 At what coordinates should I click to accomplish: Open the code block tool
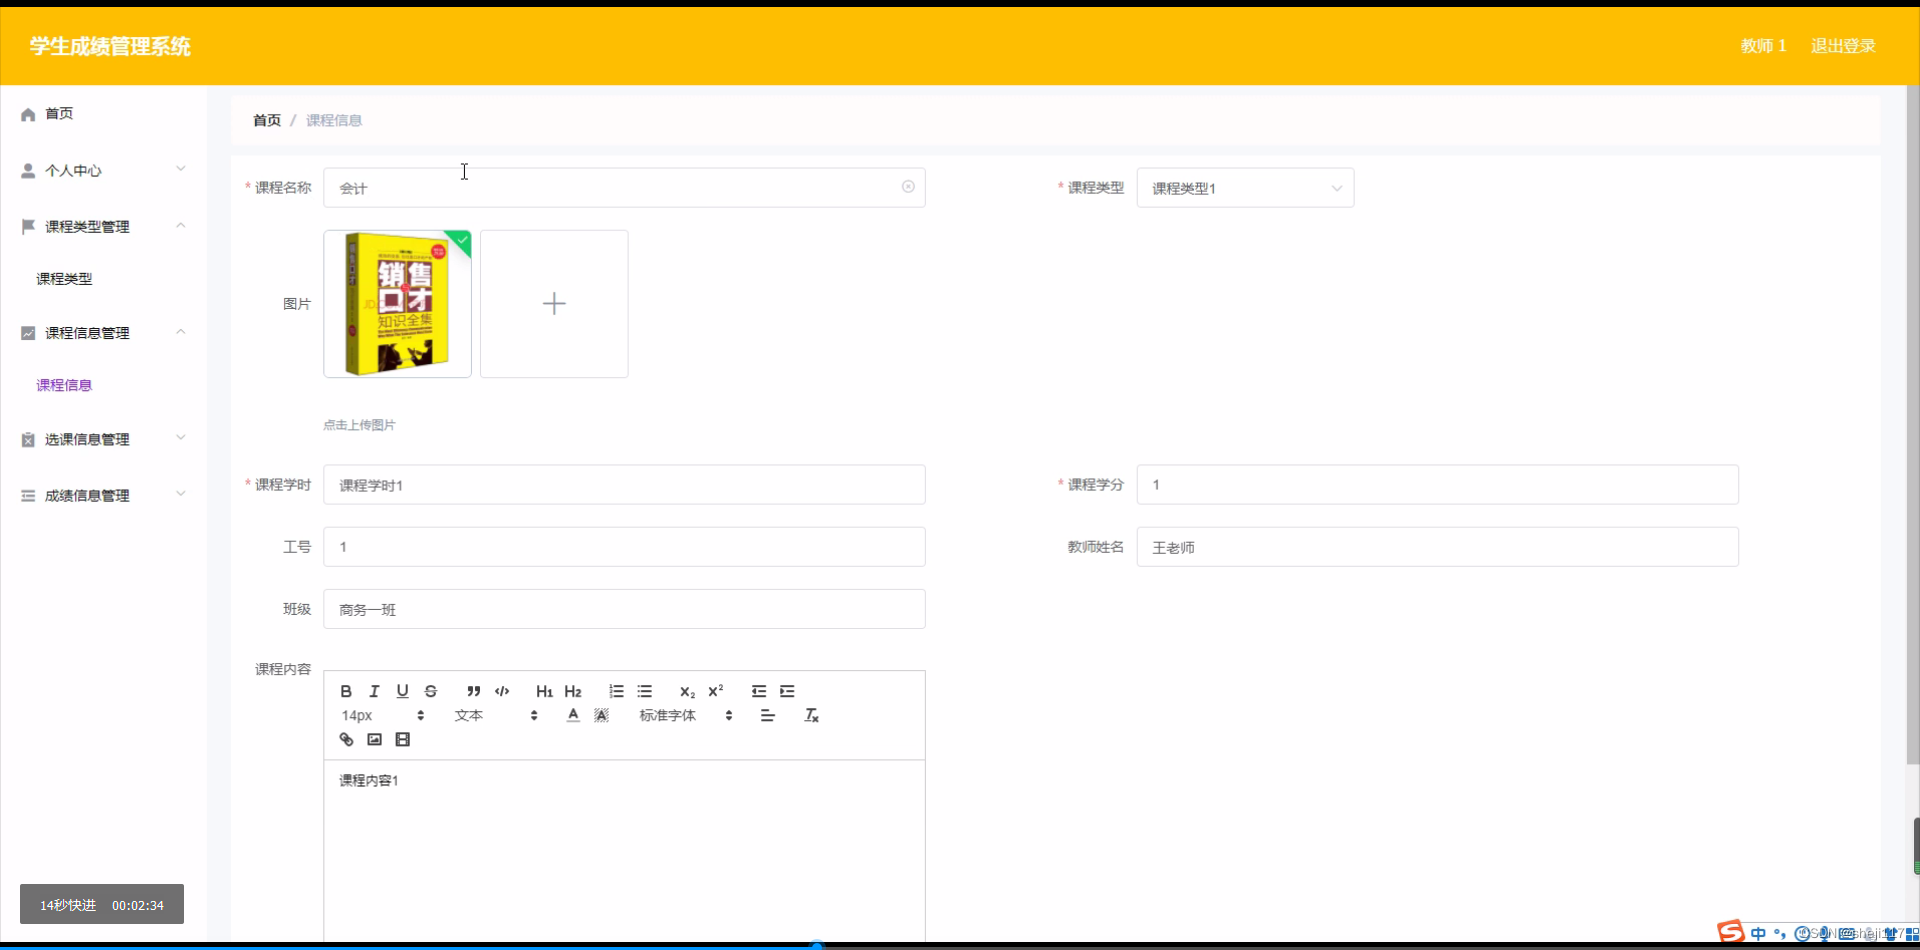coord(502,691)
